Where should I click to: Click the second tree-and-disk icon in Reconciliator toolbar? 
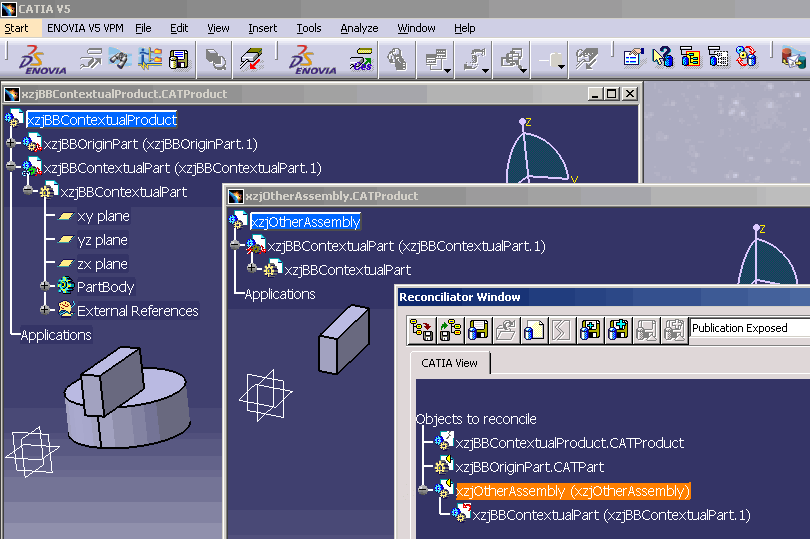coord(450,329)
